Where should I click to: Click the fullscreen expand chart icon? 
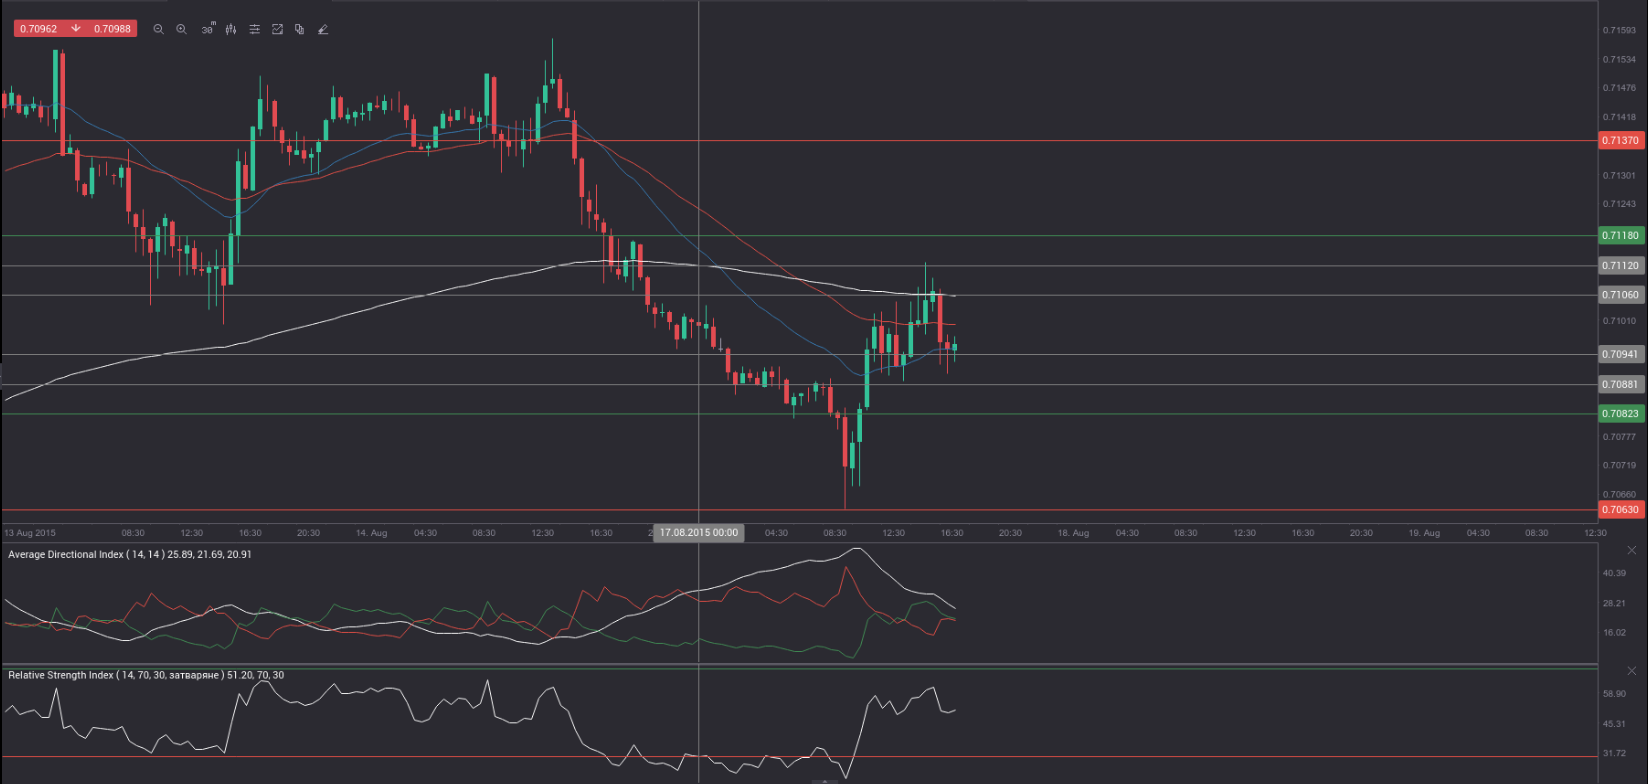(277, 30)
